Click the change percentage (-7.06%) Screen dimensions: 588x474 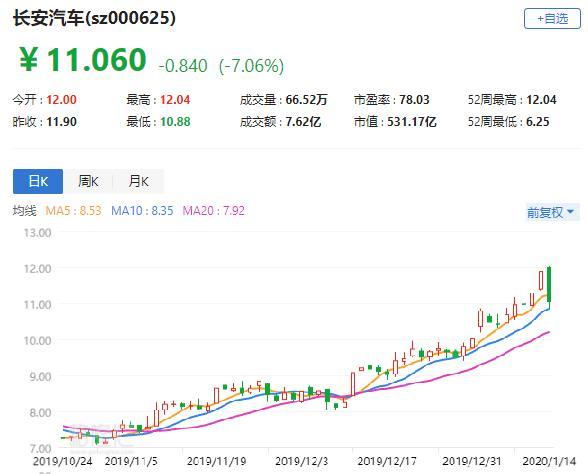[x=251, y=66]
